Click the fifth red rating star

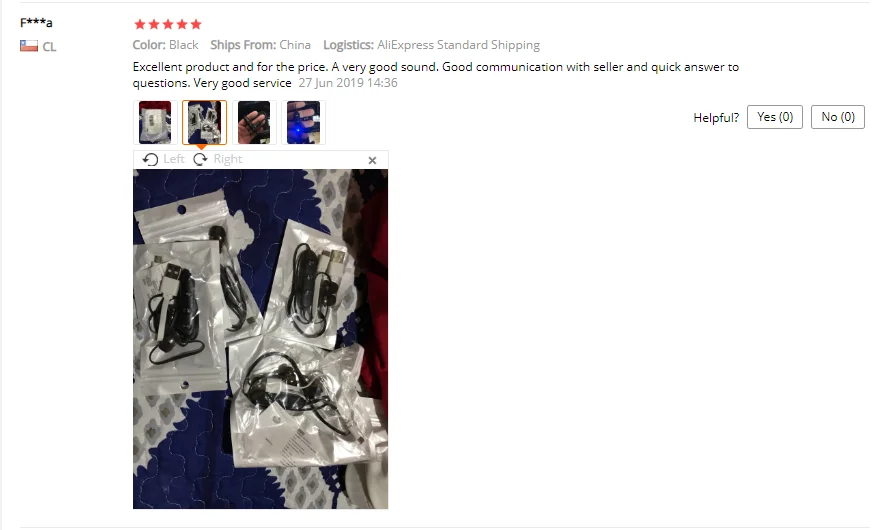pyautogui.click(x=196, y=24)
